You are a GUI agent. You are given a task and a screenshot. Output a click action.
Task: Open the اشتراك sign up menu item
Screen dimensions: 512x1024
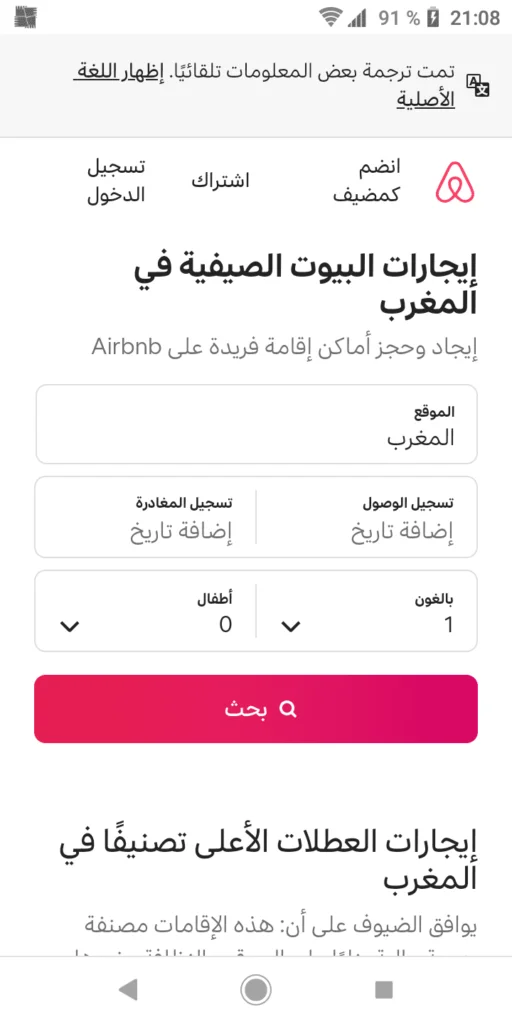220,181
